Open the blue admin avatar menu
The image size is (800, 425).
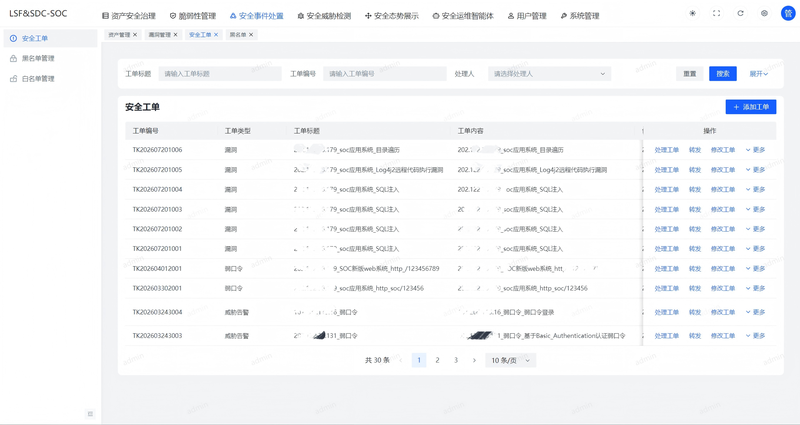click(788, 13)
